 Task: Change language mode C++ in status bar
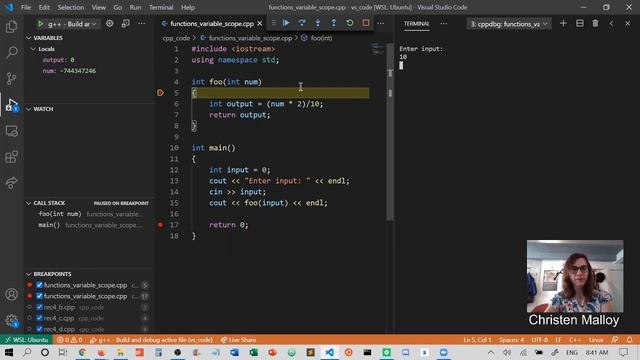[x=575, y=340]
